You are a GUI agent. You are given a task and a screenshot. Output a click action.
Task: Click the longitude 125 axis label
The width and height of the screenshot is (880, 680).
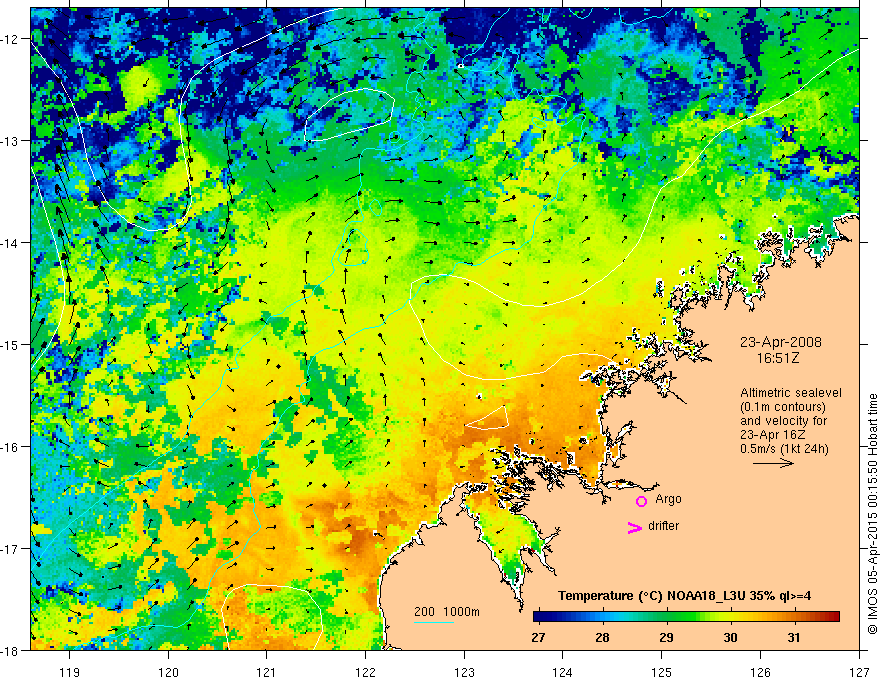662,672
